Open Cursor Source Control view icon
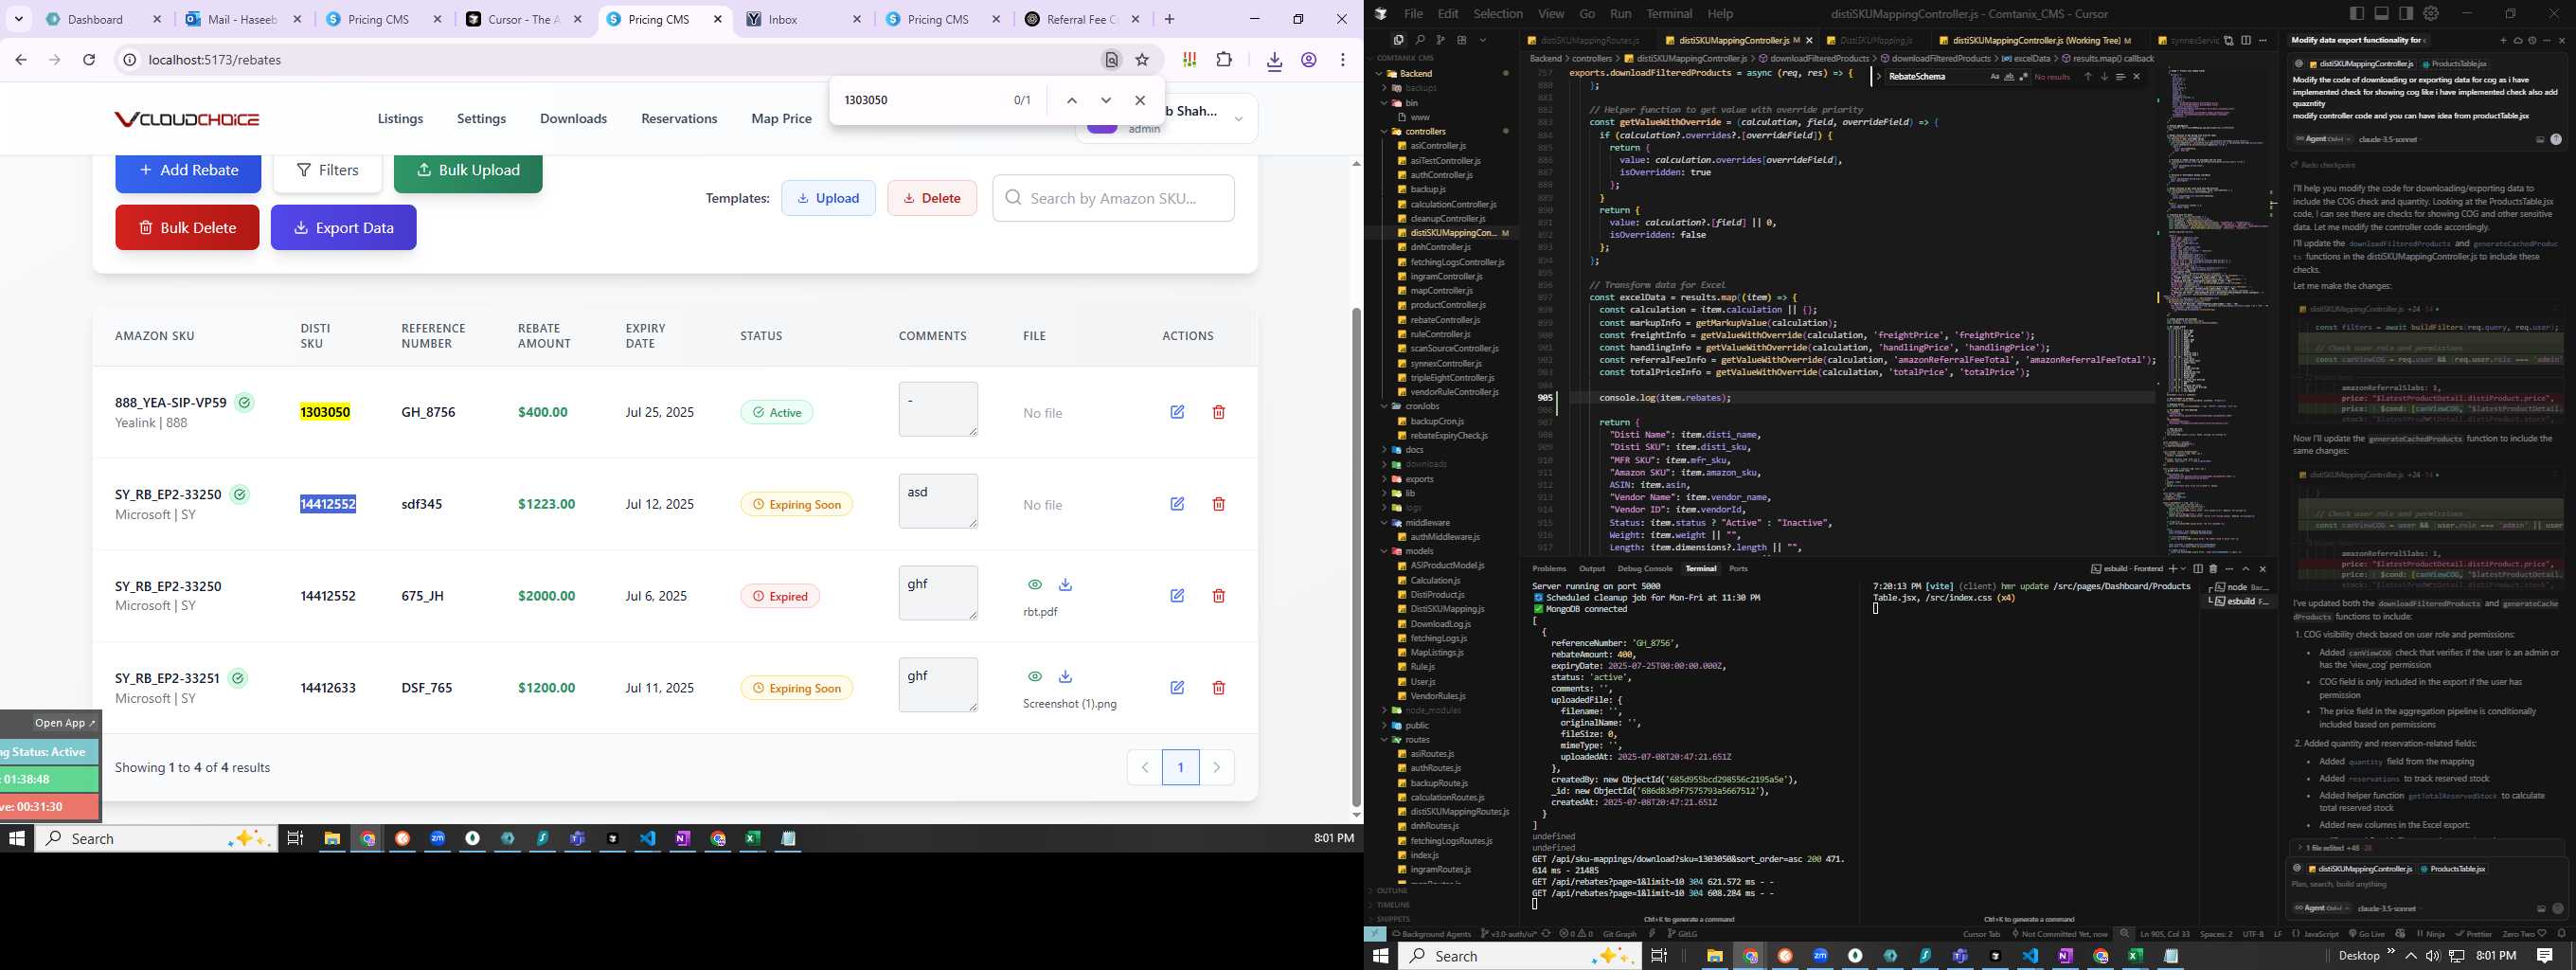Screen dimensions: 2576x970 pos(1441,40)
